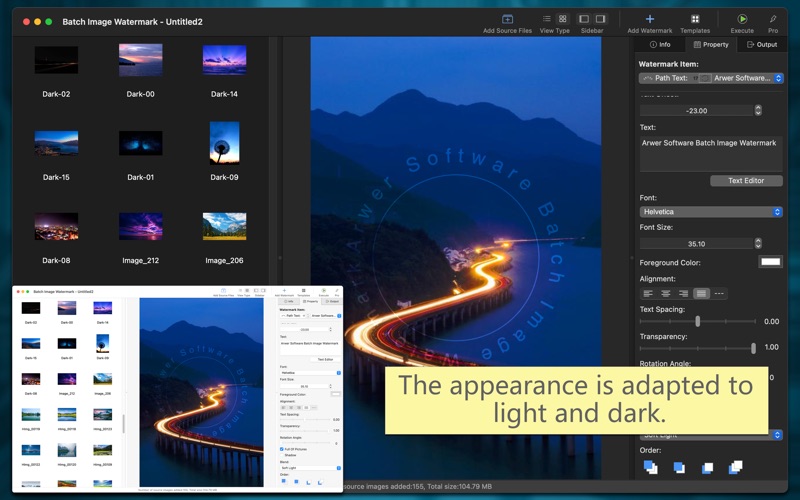Open the Soft Light blend dropdown in light-mode window

pos(310,468)
